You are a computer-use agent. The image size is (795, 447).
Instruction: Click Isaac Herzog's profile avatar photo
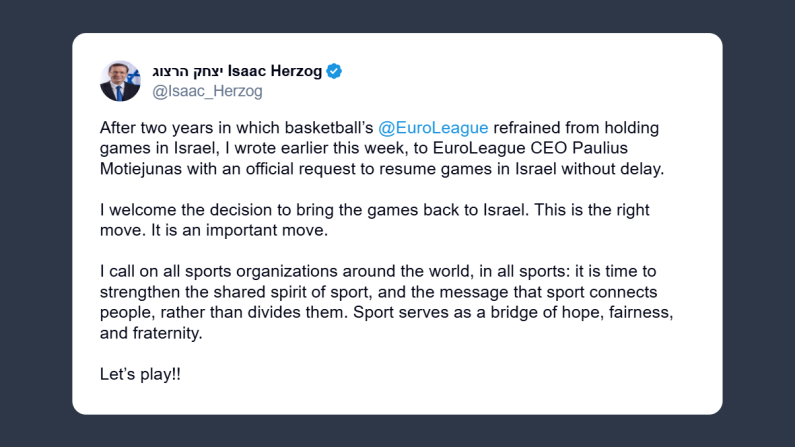point(120,81)
